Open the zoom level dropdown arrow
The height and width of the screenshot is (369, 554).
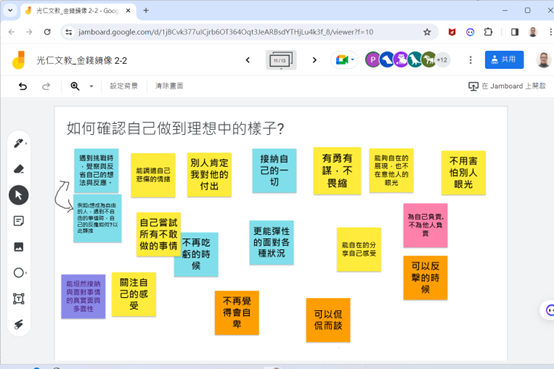(x=91, y=86)
